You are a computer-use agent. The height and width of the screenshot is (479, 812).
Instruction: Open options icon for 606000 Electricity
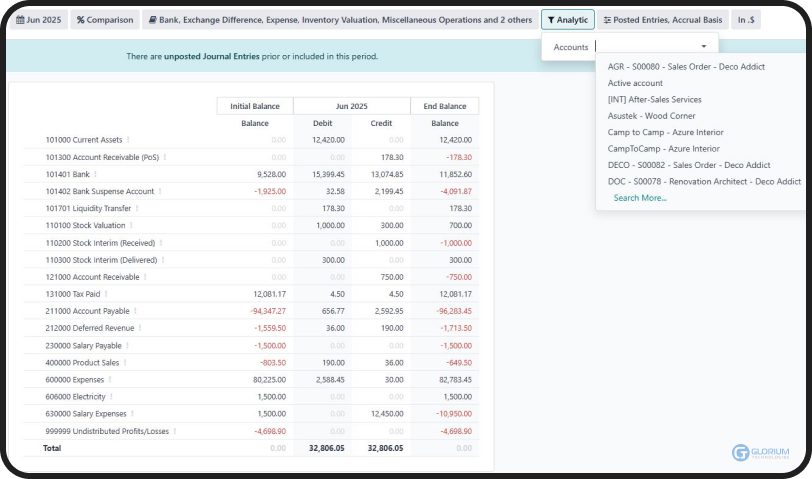pos(111,397)
